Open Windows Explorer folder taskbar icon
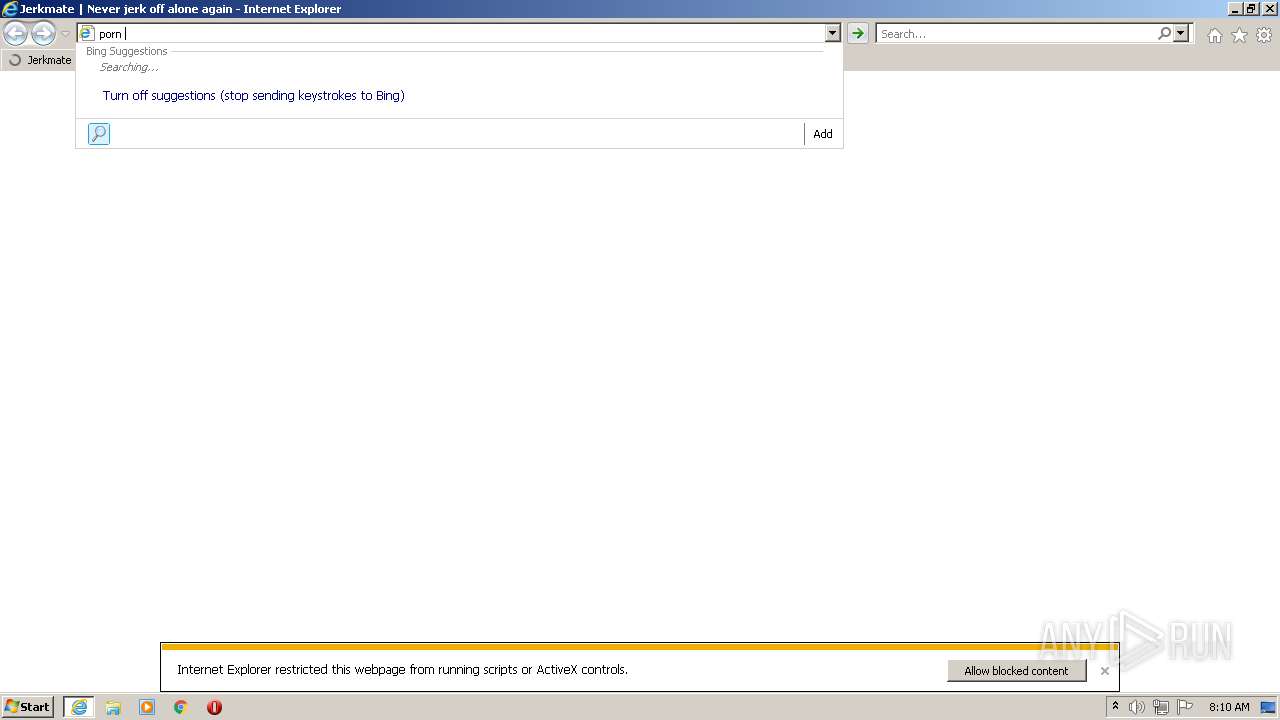1280x720 pixels. tap(113, 707)
